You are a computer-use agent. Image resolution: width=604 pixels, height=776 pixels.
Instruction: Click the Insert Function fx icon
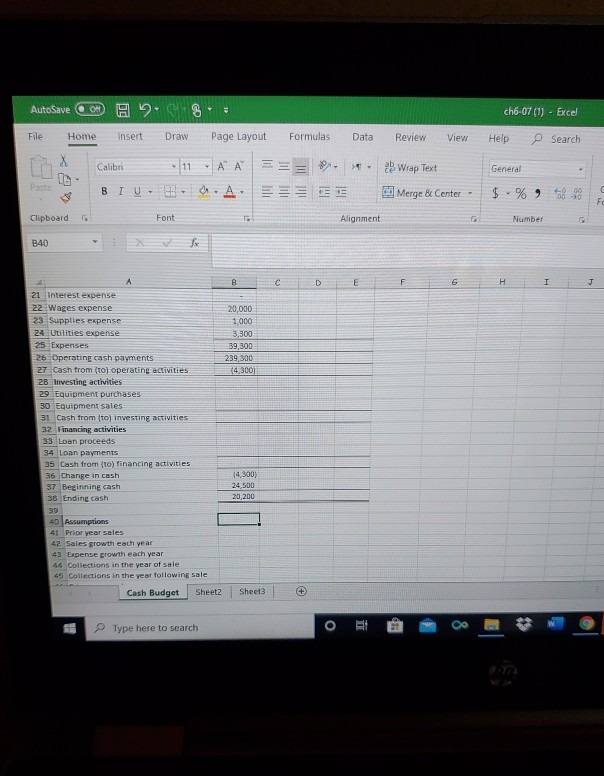(x=195, y=243)
